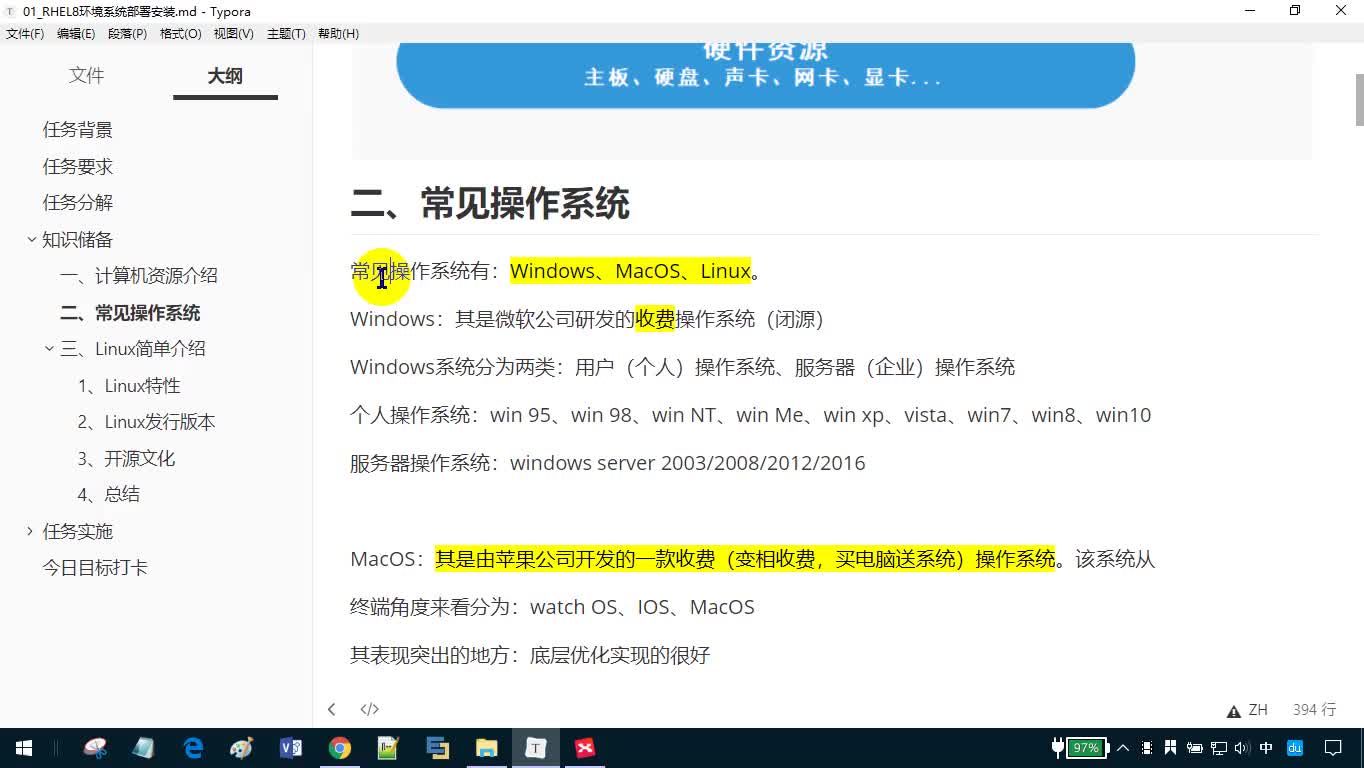Switch sidebar to 文件 tab
Image resolution: width=1364 pixels, height=768 pixels.
click(87, 76)
